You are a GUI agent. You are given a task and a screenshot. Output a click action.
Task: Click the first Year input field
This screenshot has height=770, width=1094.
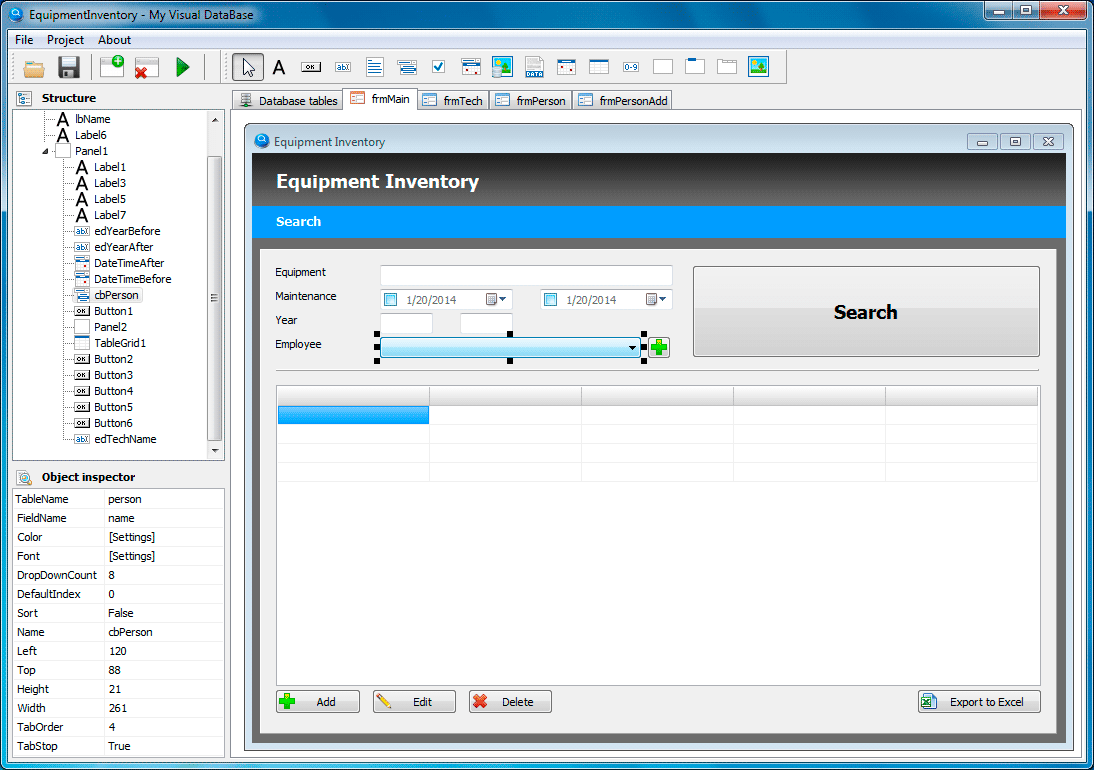(x=406, y=323)
